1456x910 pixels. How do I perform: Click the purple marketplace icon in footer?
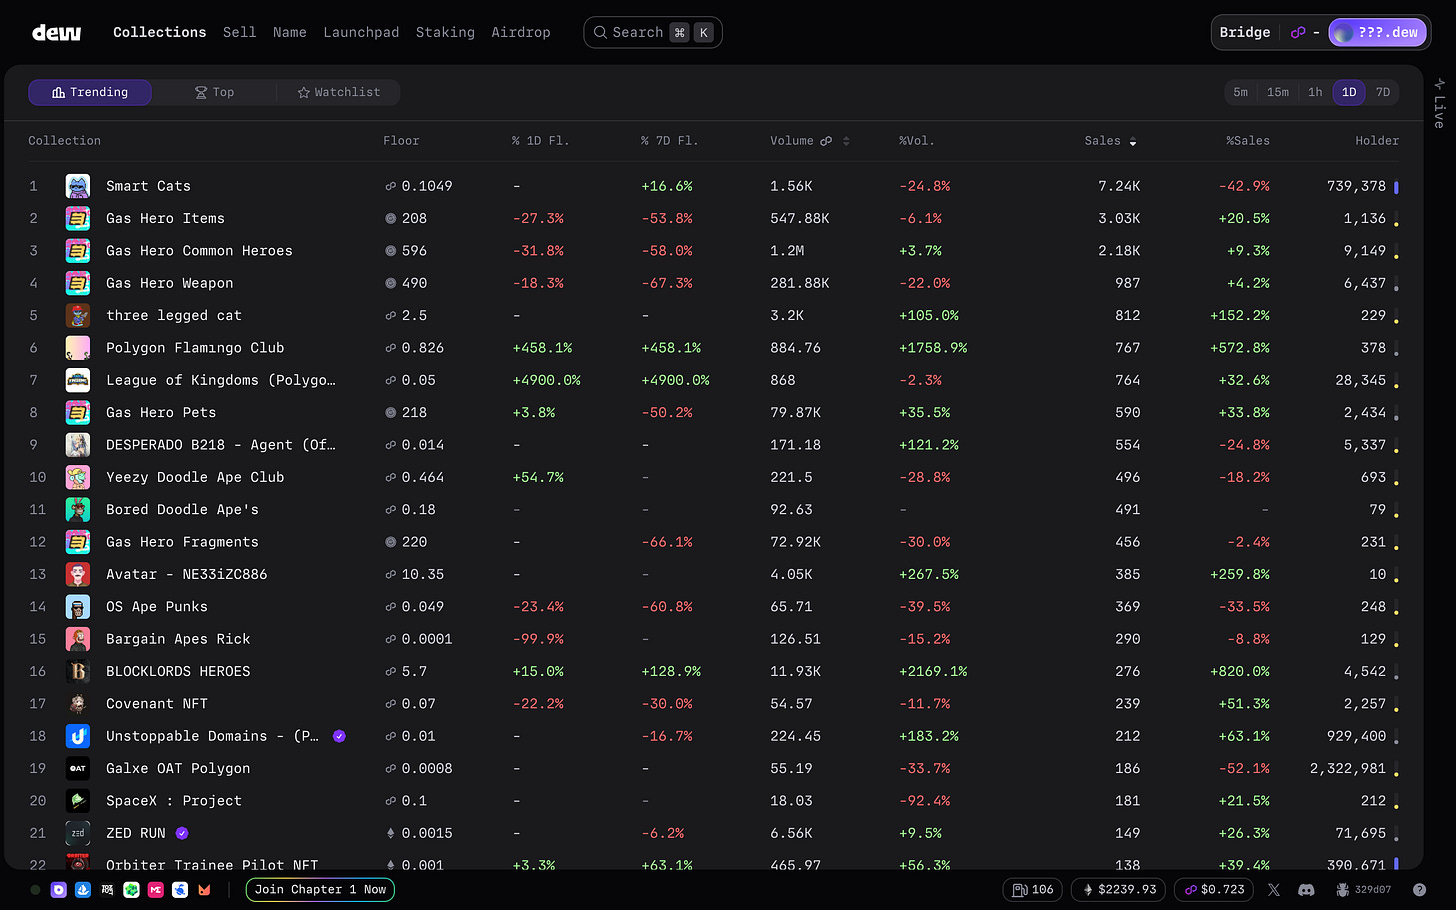[58, 890]
